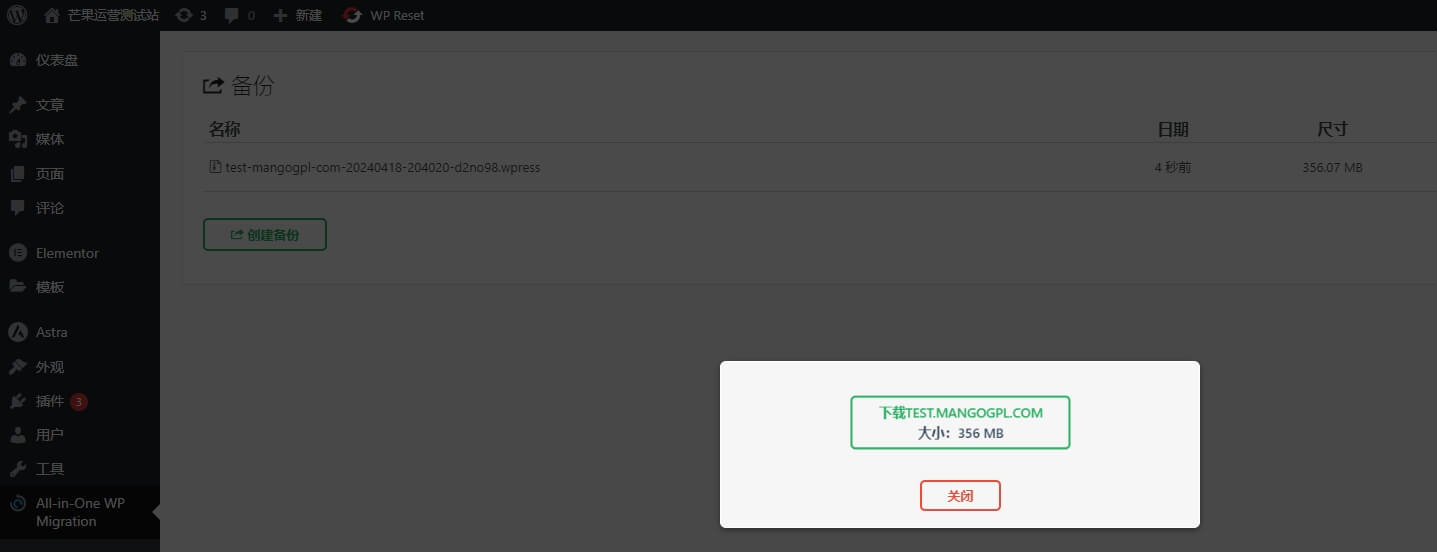The height and width of the screenshot is (552, 1437).
Task: Open the updates icon showing 3
Action: (183, 15)
